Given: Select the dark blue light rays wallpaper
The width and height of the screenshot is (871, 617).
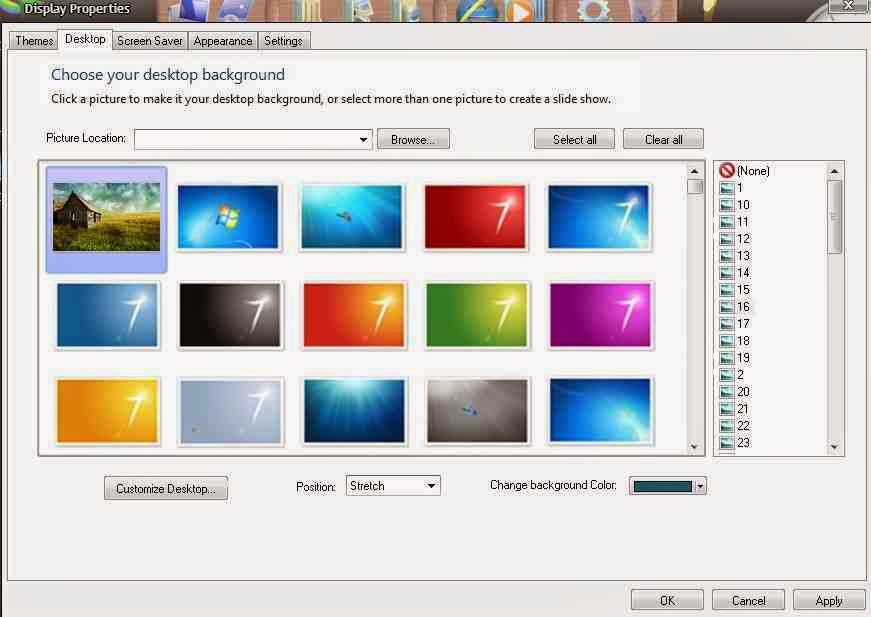Looking at the screenshot, I should tap(354, 411).
